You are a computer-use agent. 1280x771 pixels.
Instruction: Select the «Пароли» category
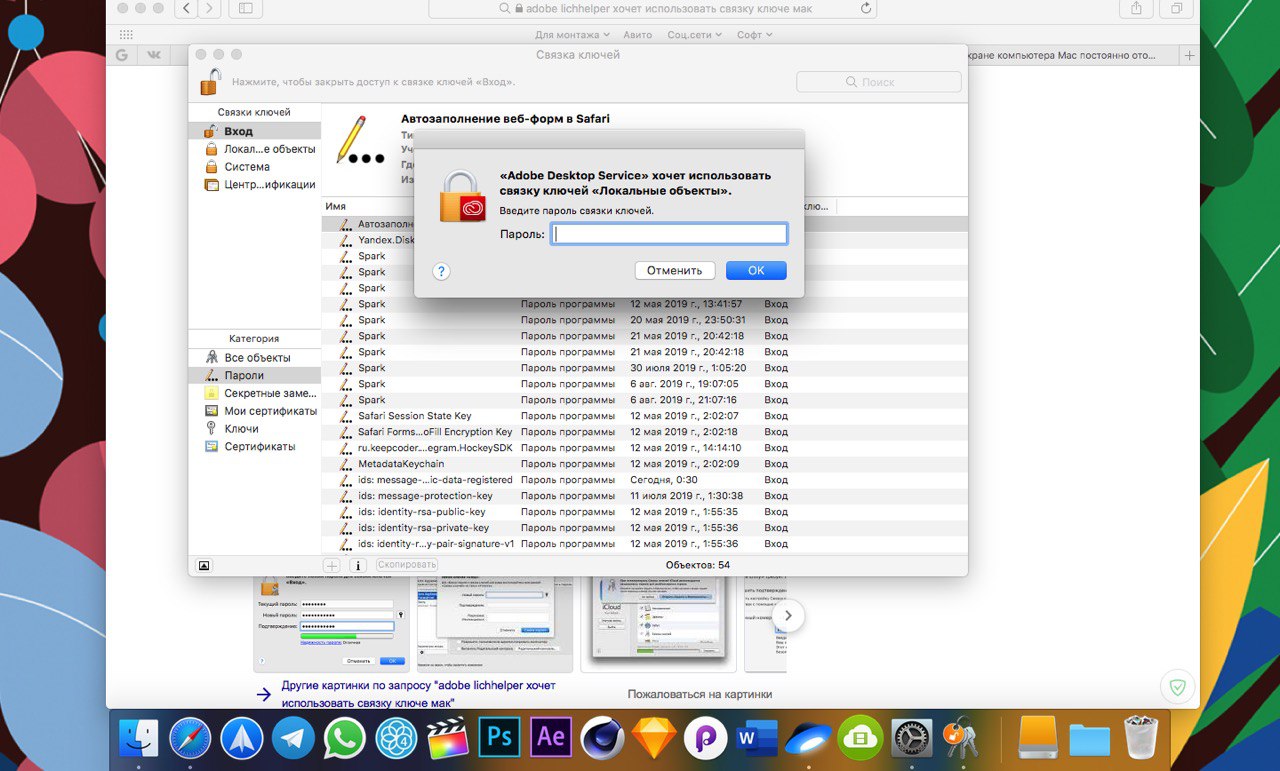click(x=254, y=375)
